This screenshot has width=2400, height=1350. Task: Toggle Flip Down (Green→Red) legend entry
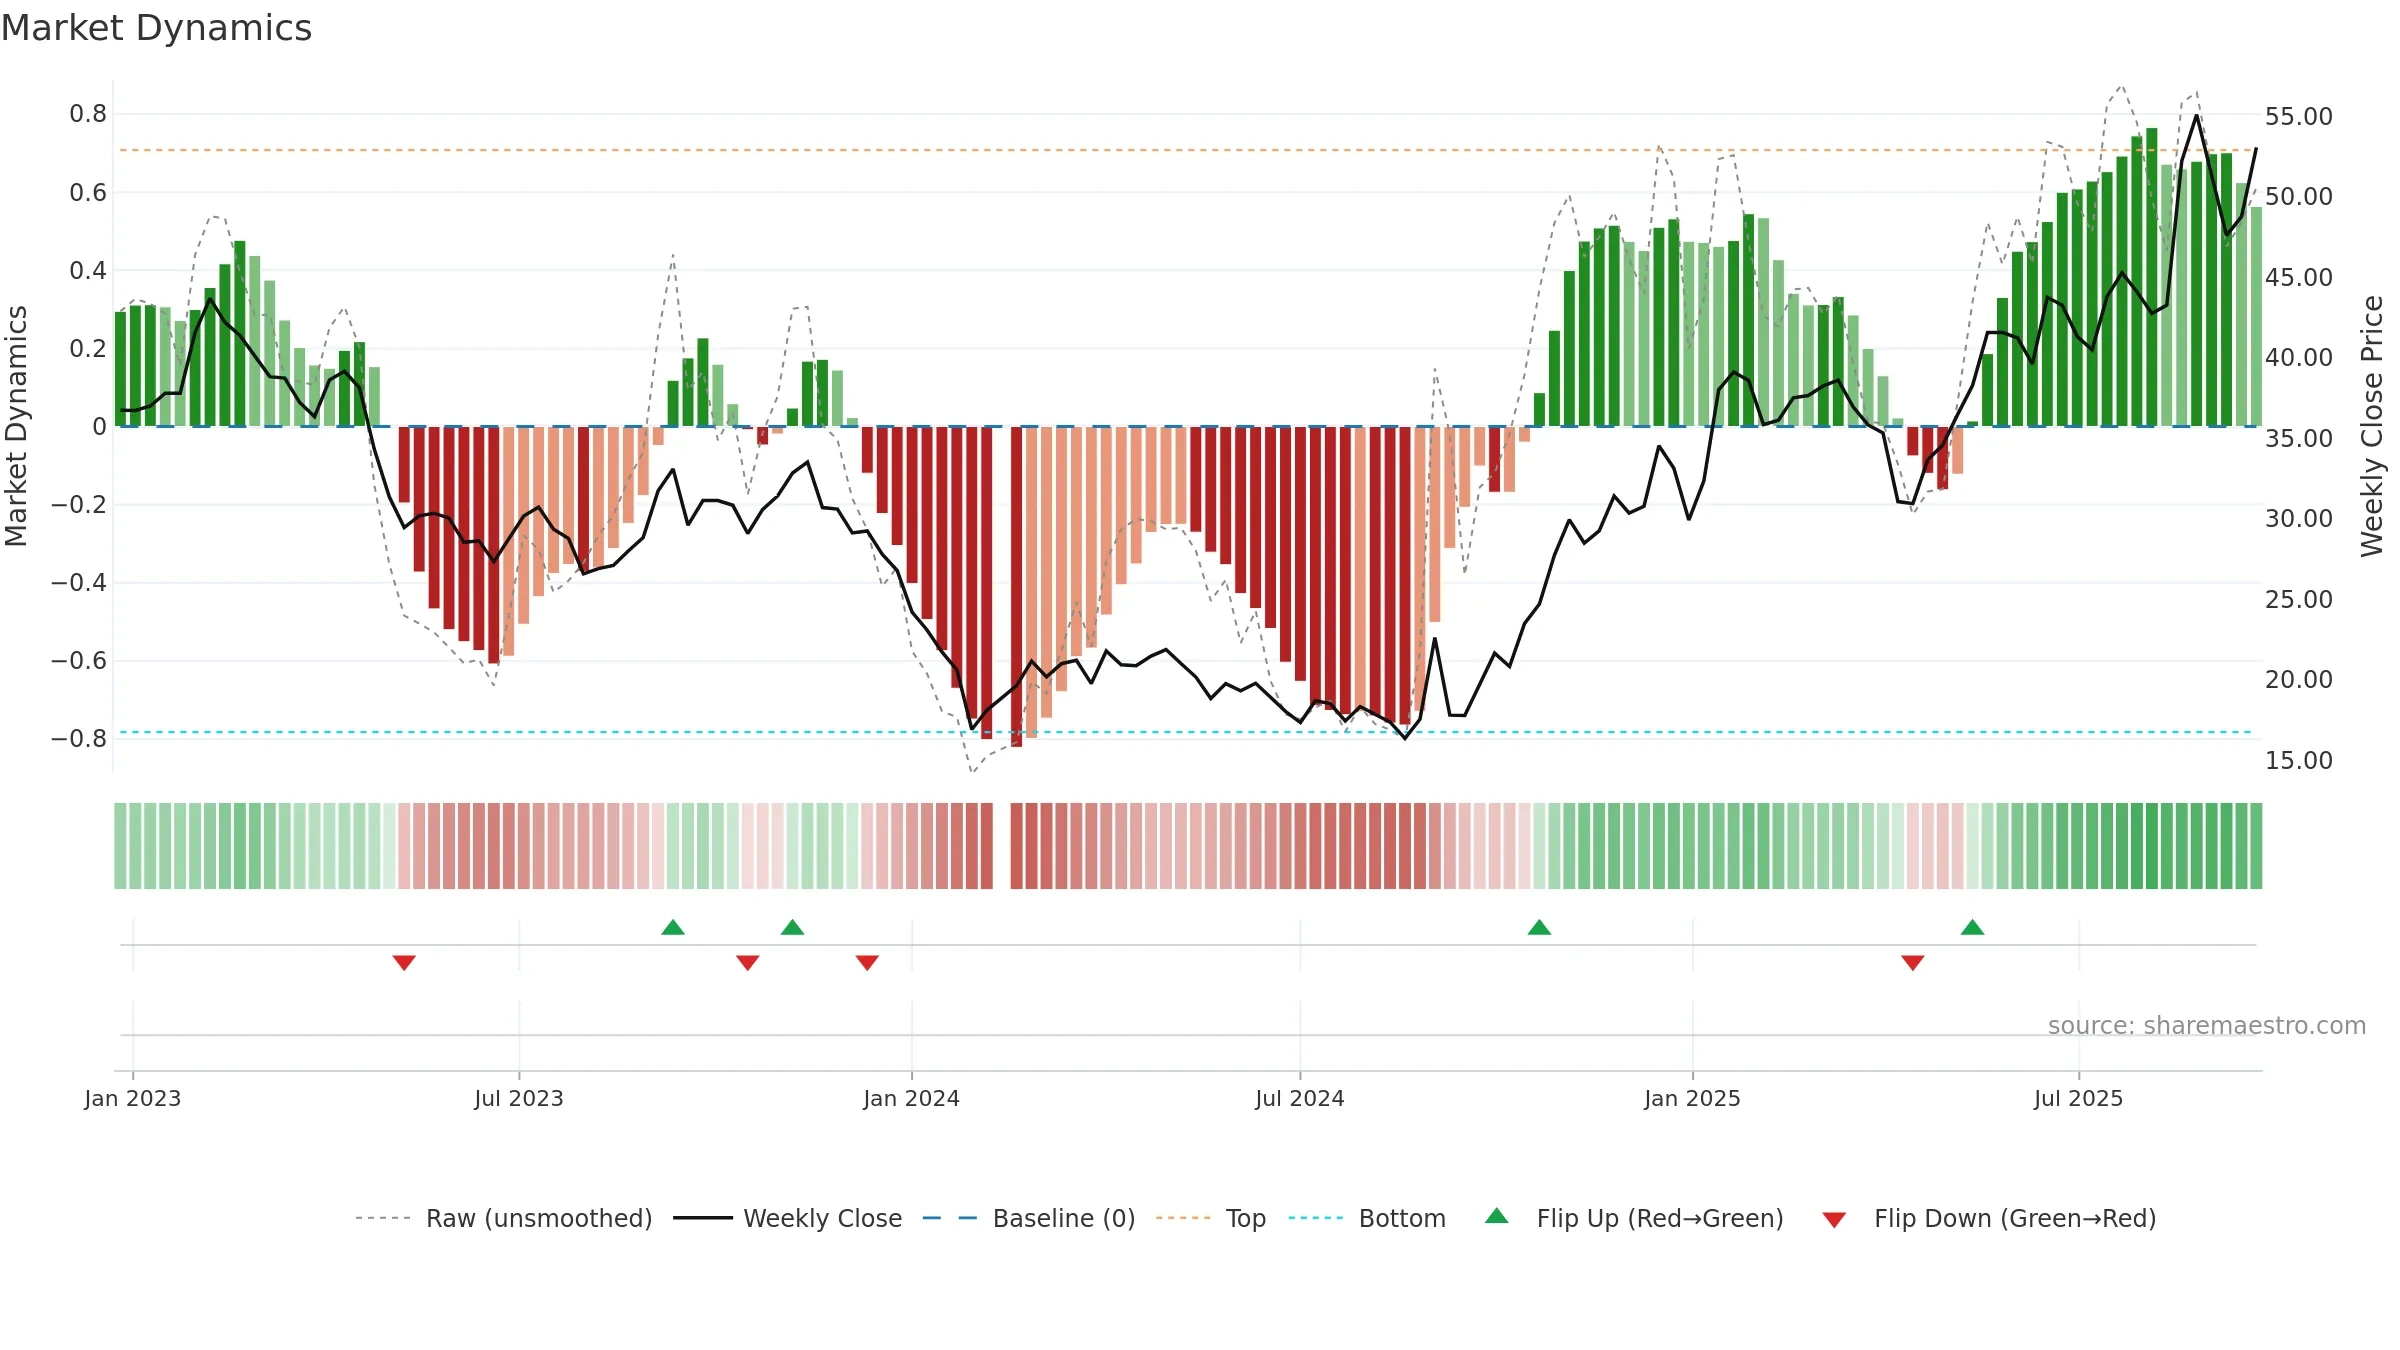(x=1988, y=1218)
